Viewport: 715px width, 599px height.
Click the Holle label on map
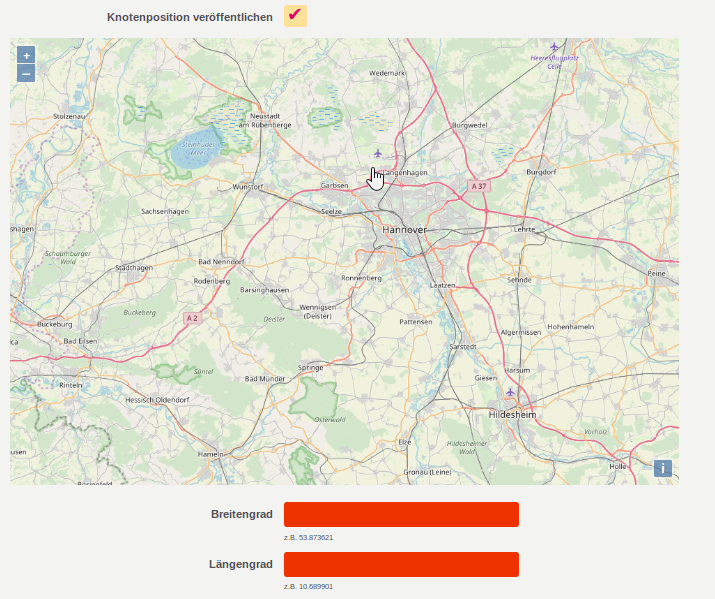[x=618, y=466]
